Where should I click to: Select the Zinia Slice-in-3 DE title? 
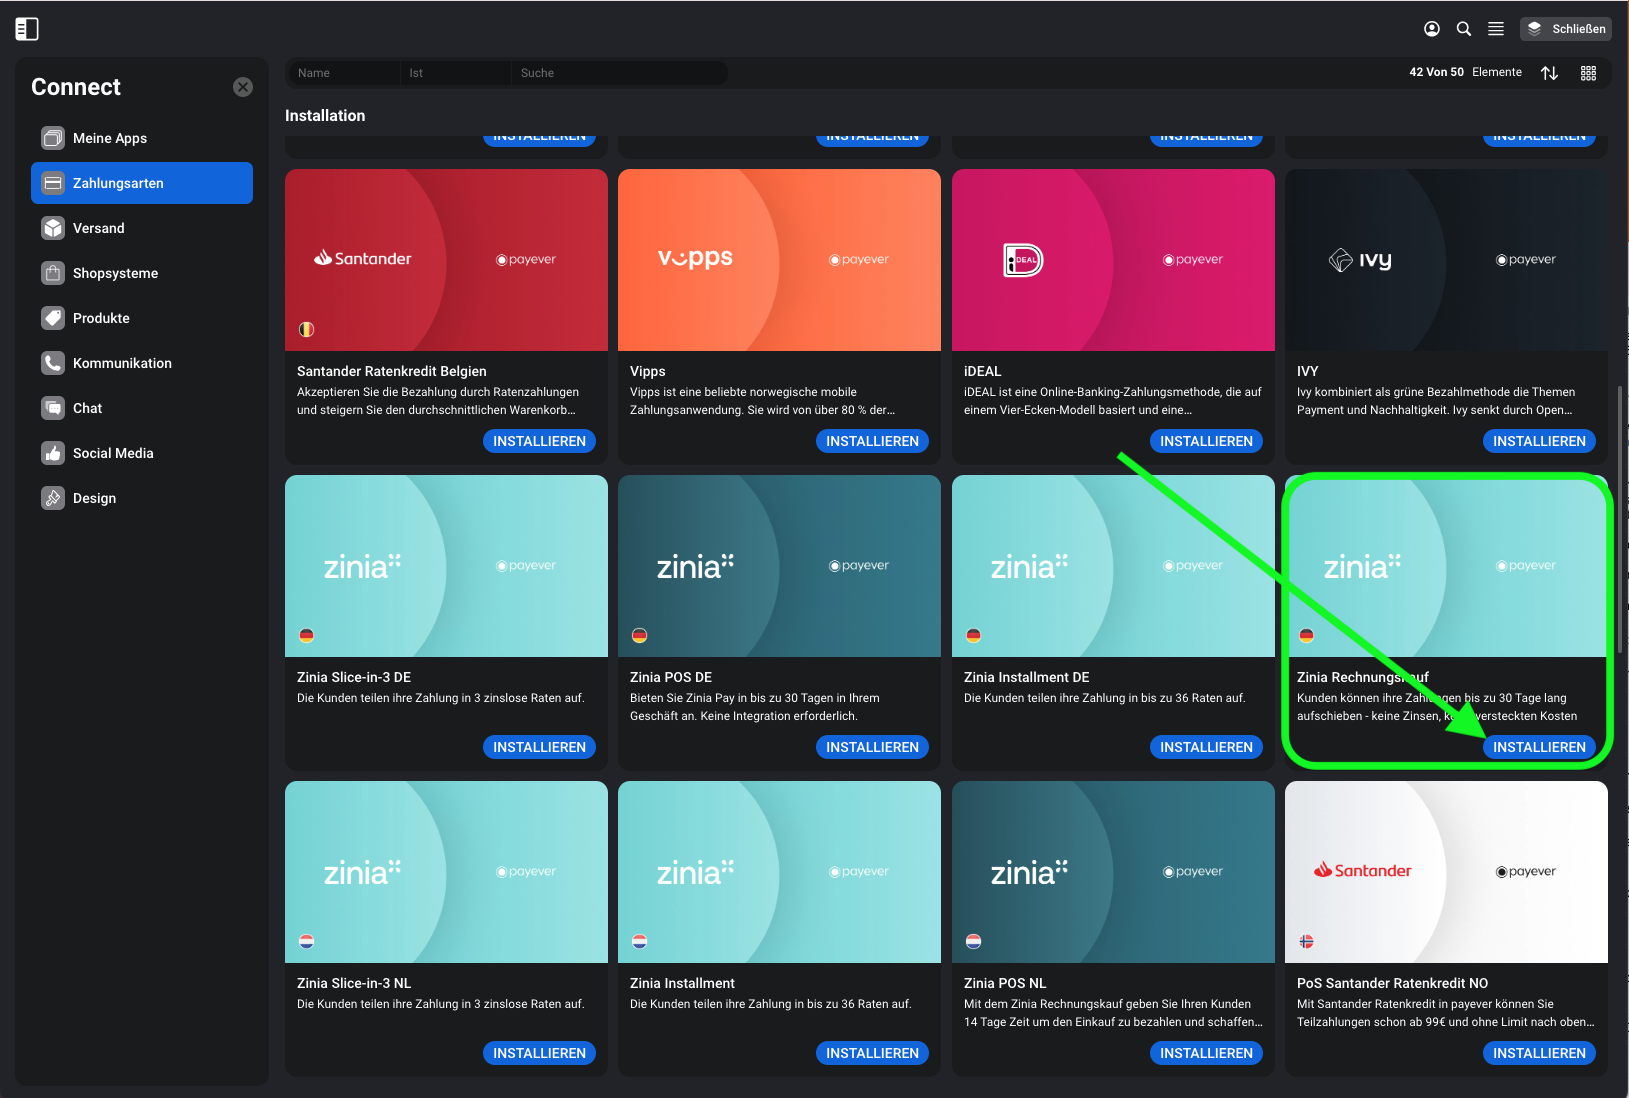(354, 677)
